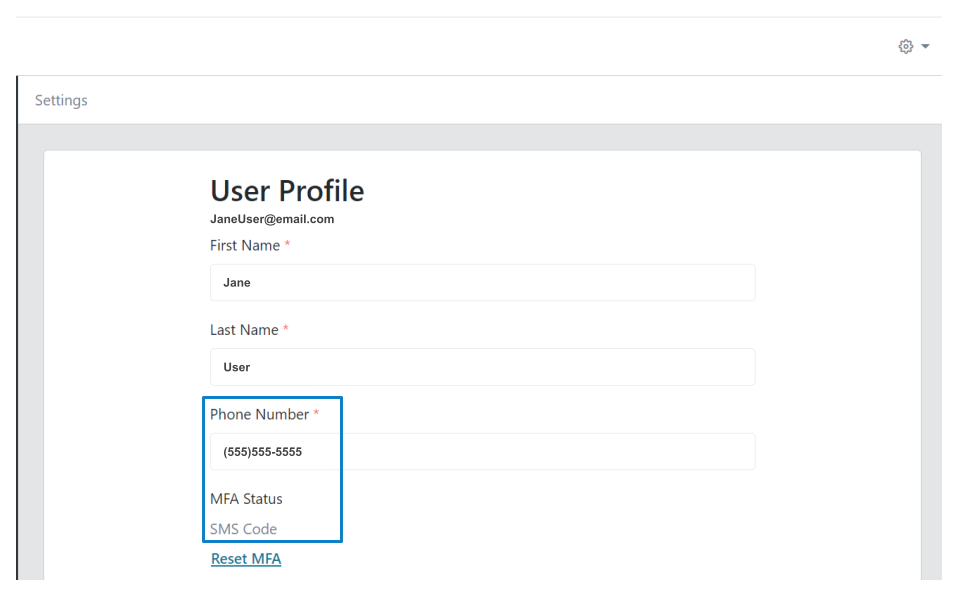This screenshot has height=590, width=957.
Task: Select the highlighted Phone Number section
Action: [x=272, y=470]
